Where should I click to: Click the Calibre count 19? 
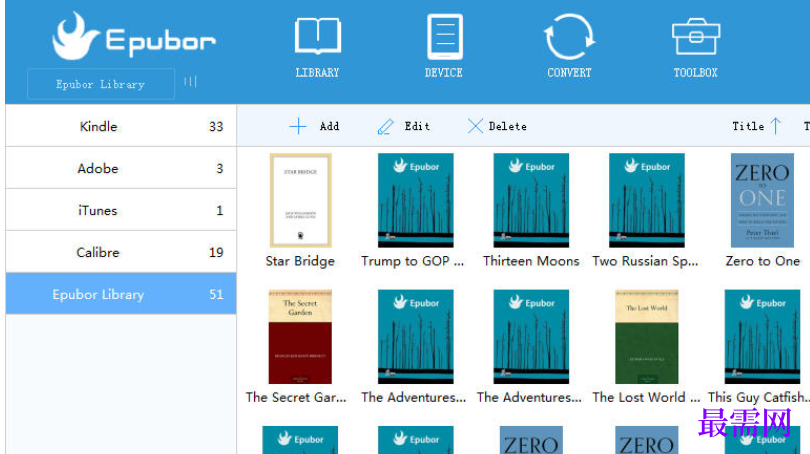point(216,252)
